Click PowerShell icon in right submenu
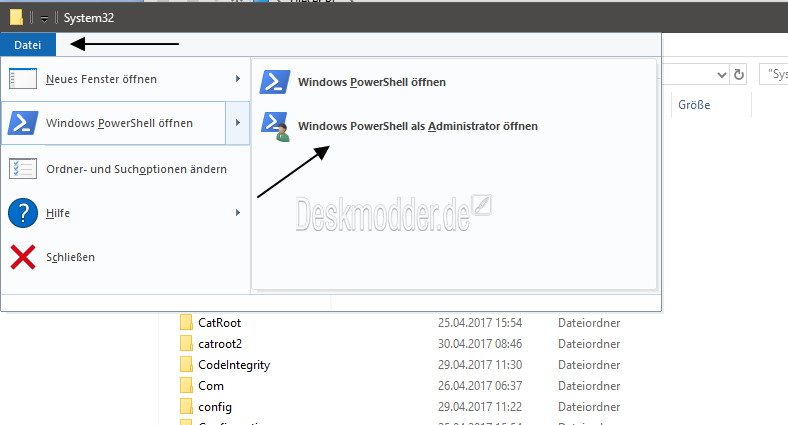The image size is (788, 425). pos(275,82)
